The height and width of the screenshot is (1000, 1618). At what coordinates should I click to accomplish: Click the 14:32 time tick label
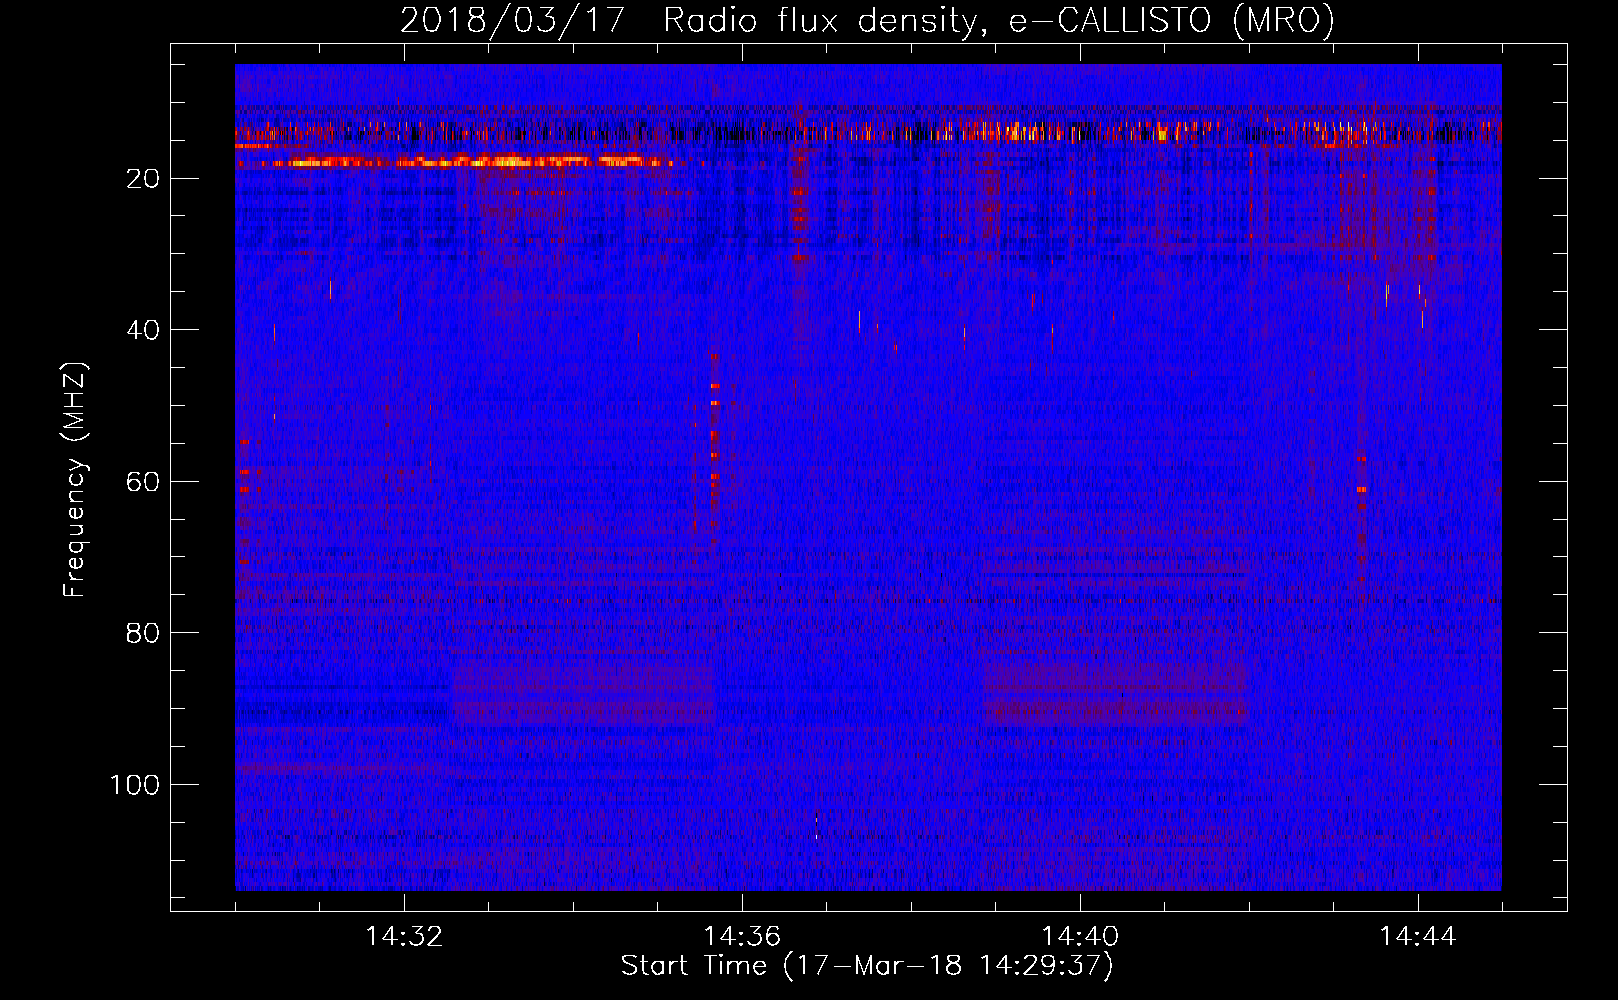(404, 936)
